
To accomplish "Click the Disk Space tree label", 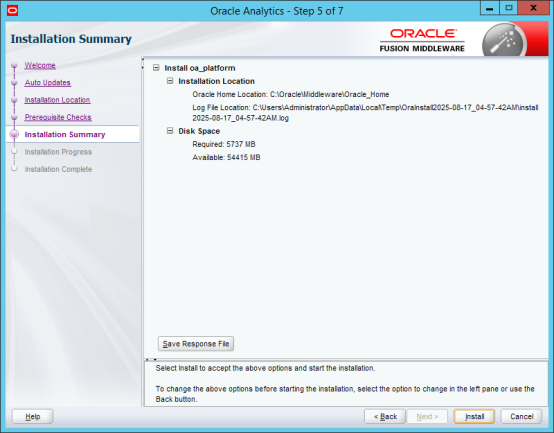I will (x=199, y=131).
